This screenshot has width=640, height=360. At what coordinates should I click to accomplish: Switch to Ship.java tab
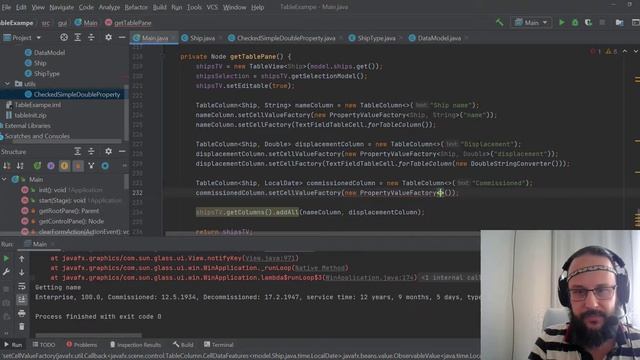tap(202, 38)
